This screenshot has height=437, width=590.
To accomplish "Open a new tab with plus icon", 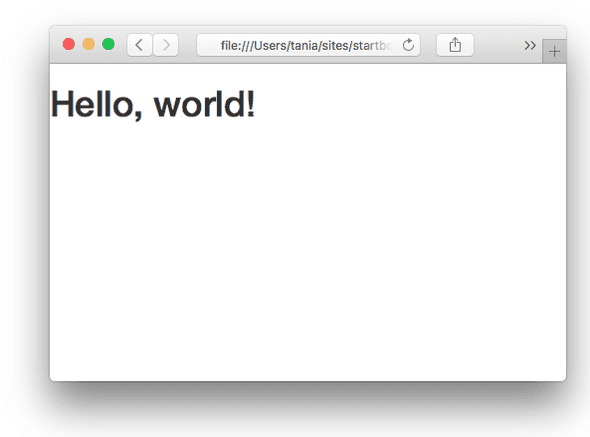I will (x=554, y=52).
